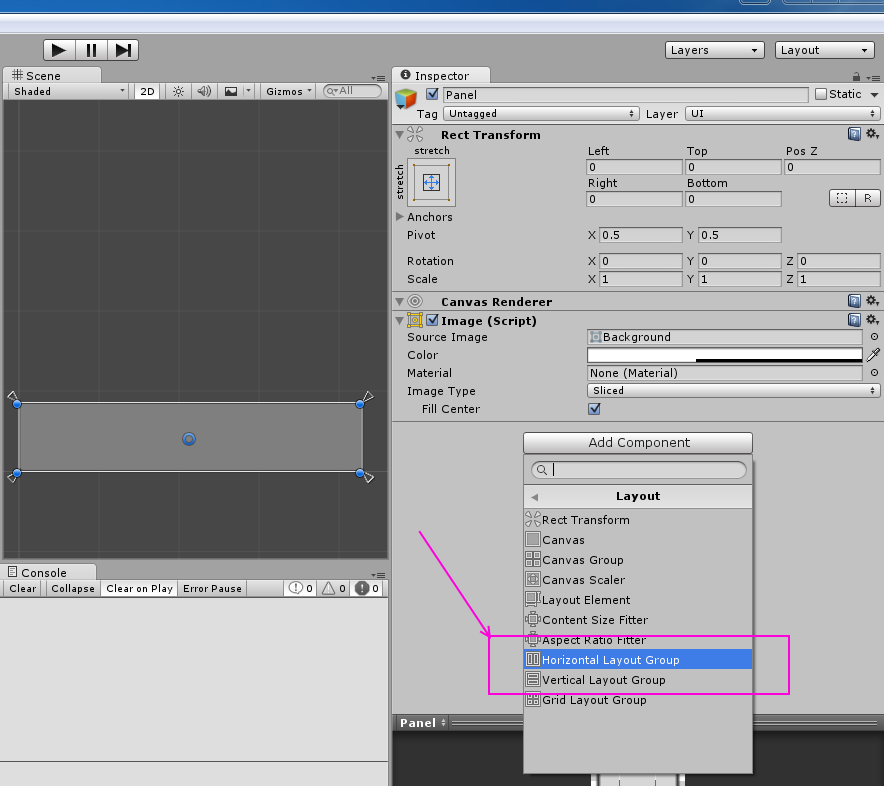Pause the game with the pause button
The image size is (884, 786).
tap(91, 50)
